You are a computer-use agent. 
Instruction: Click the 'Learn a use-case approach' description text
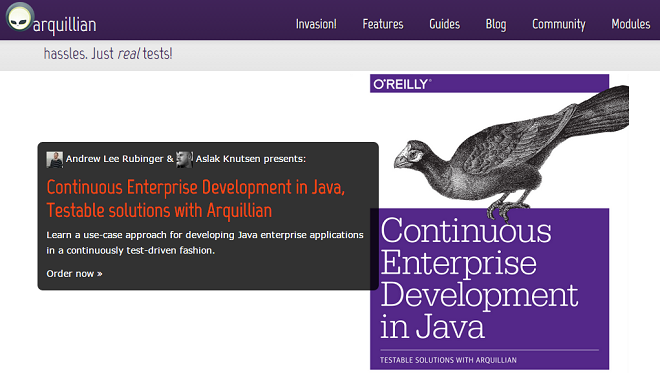click(205, 242)
